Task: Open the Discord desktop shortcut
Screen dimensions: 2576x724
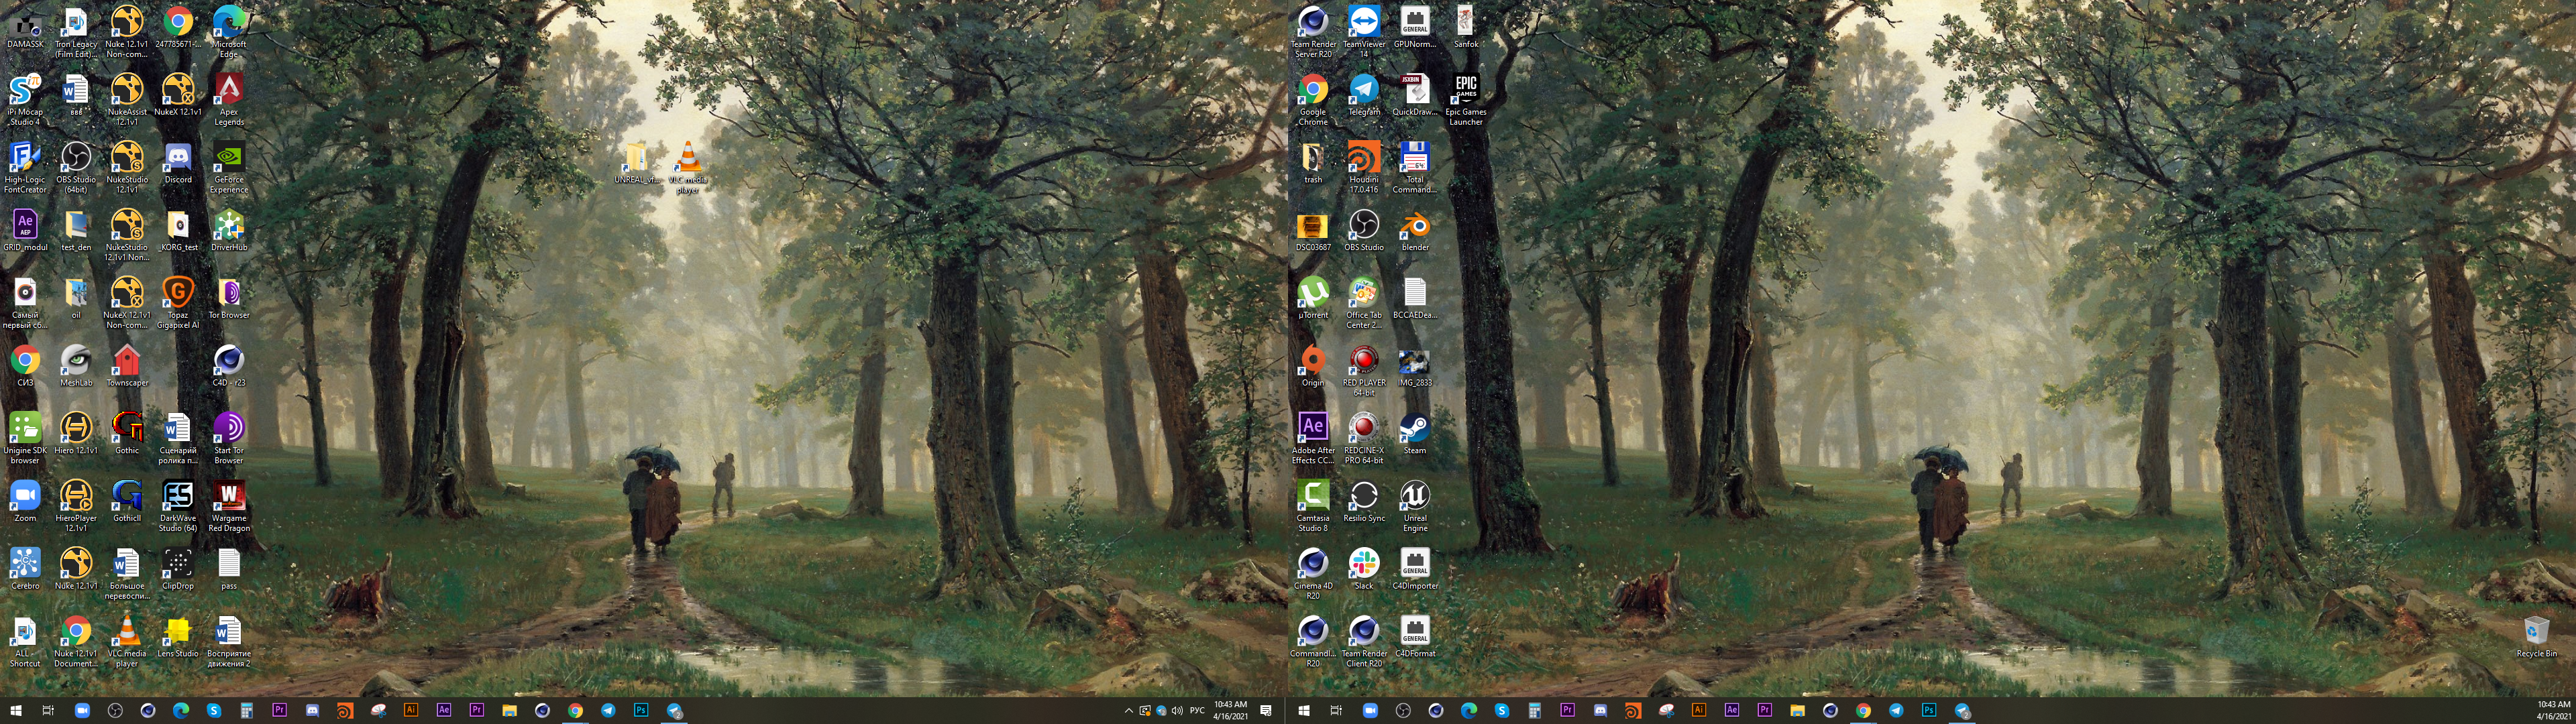Action: click(x=178, y=163)
